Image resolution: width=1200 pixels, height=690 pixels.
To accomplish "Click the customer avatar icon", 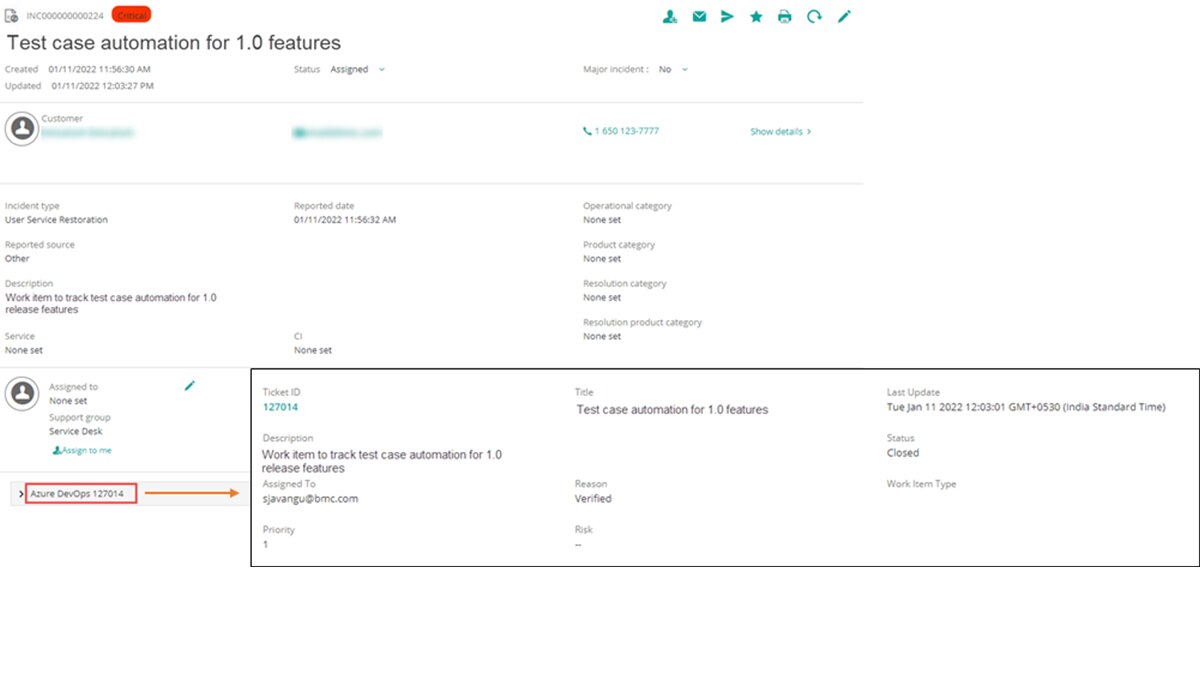I will click(21, 128).
